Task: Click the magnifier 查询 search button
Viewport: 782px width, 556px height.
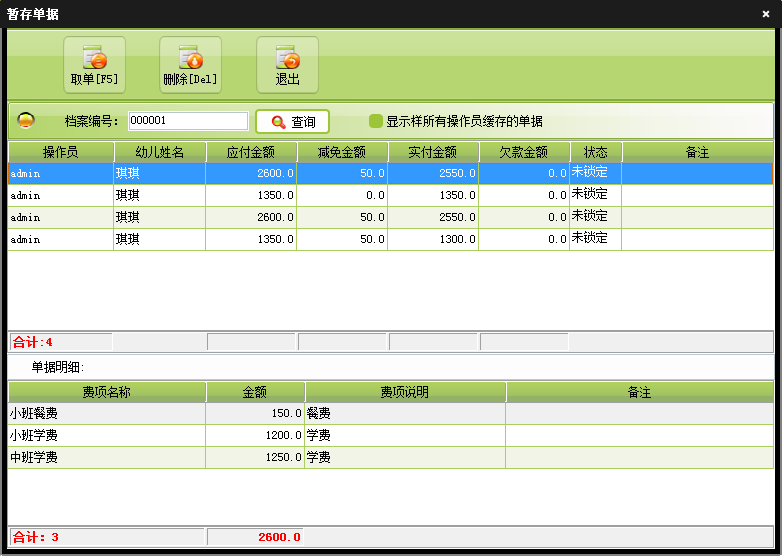Action: pos(293,122)
